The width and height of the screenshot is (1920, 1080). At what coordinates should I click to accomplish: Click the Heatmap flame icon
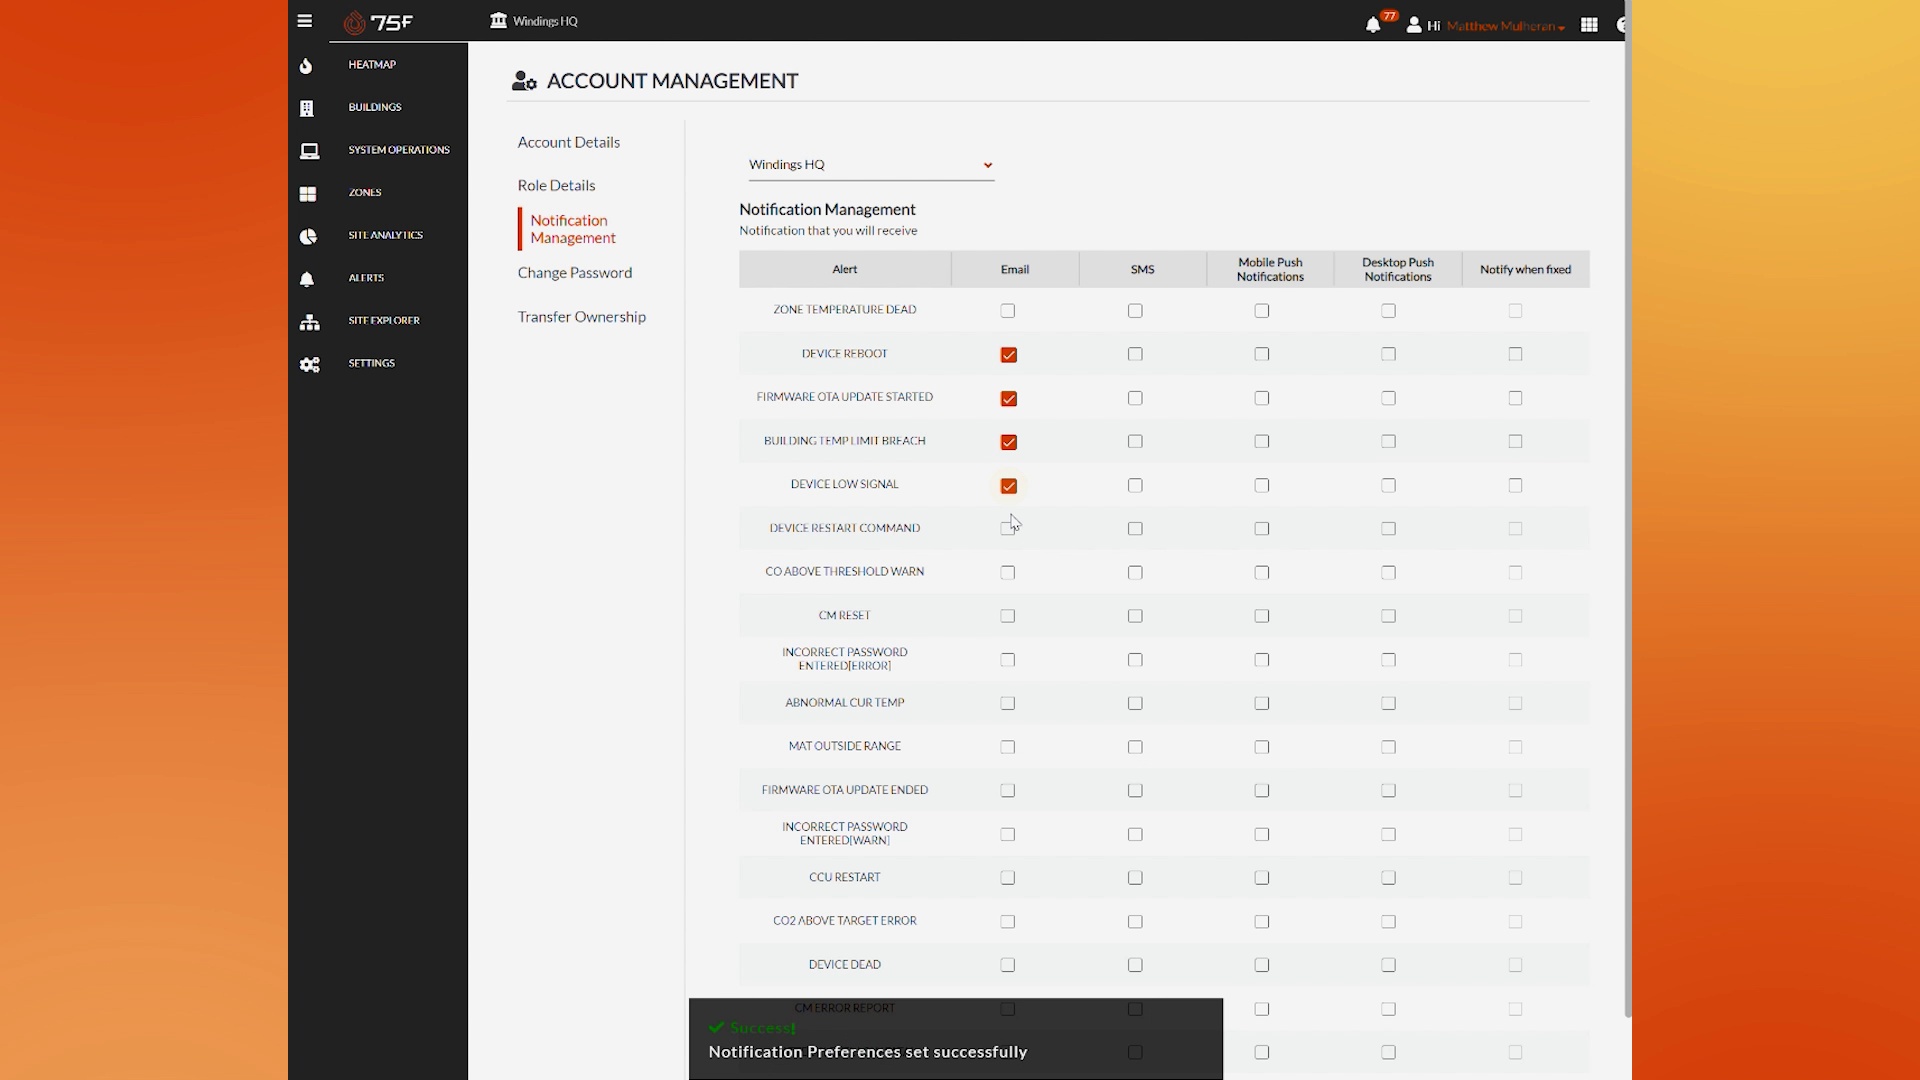click(x=307, y=66)
